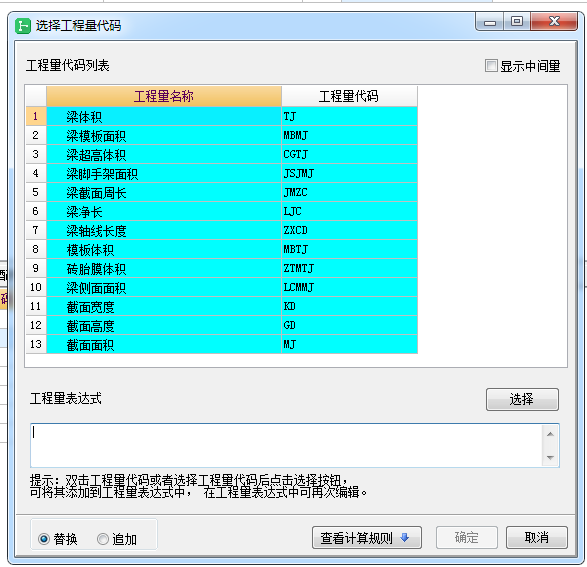Click the JMZC code cell
This screenshot has width=587, height=567.
point(349,192)
